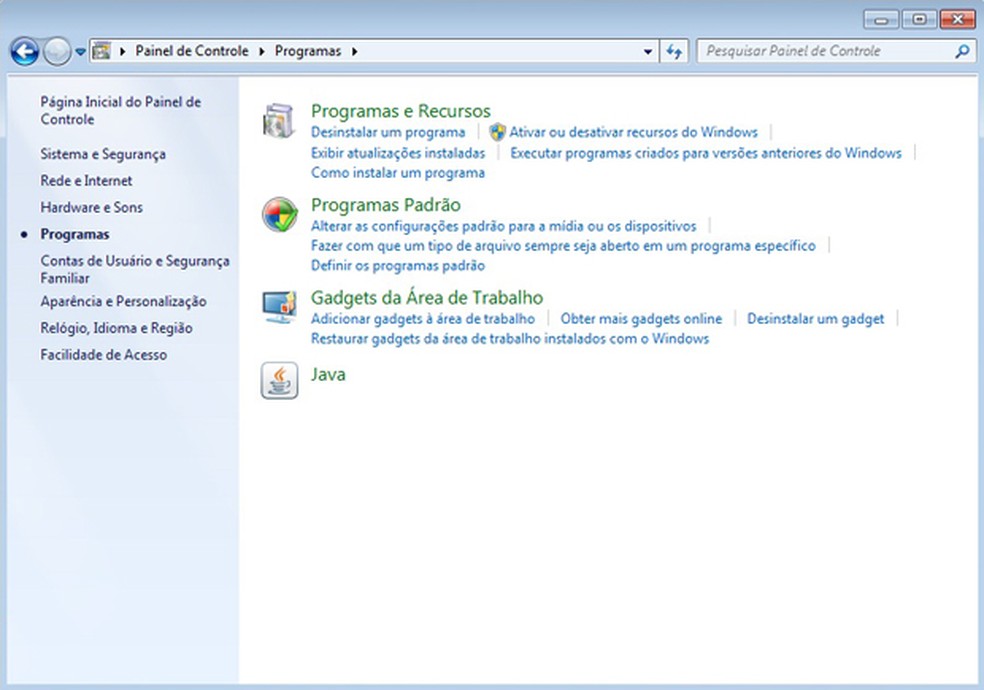Click the Pesquisar Painel de Controle search field
Image resolution: width=984 pixels, height=690 pixels.
point(820,51)
